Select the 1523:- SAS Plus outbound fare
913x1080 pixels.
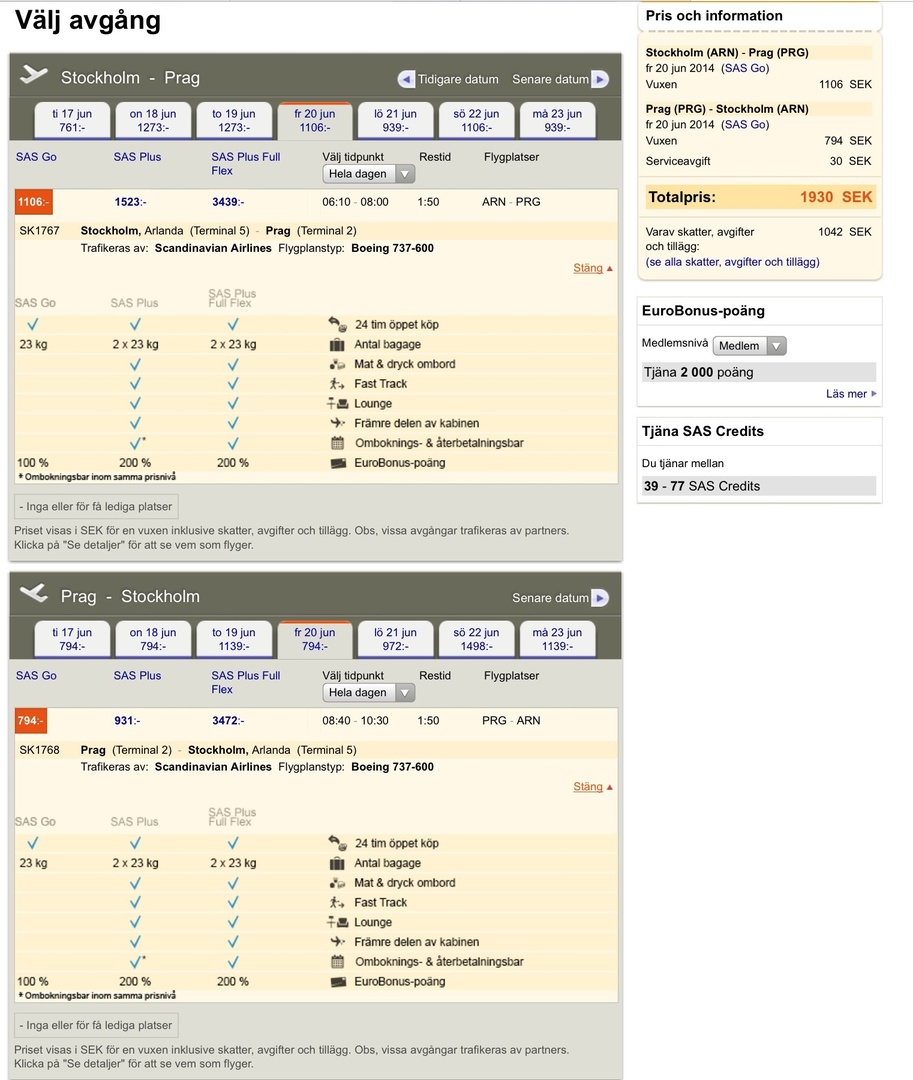click(x=128, y=202)
